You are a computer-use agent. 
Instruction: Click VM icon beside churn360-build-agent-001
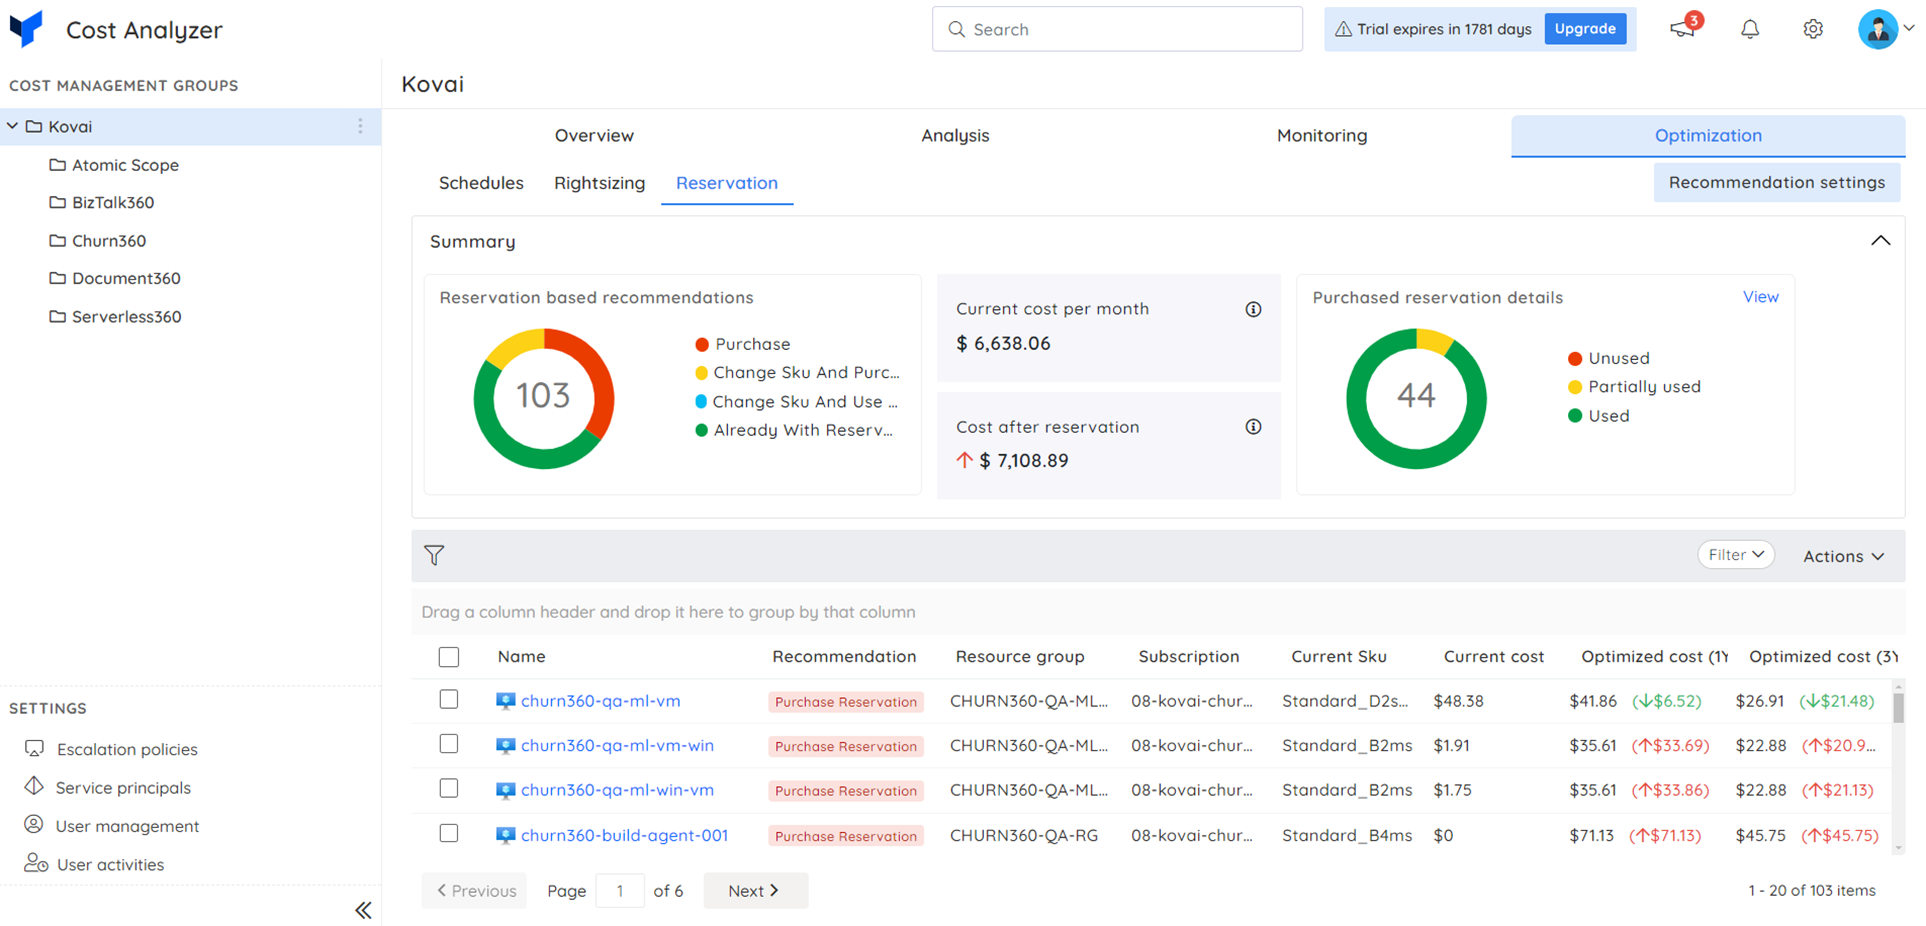506,835
